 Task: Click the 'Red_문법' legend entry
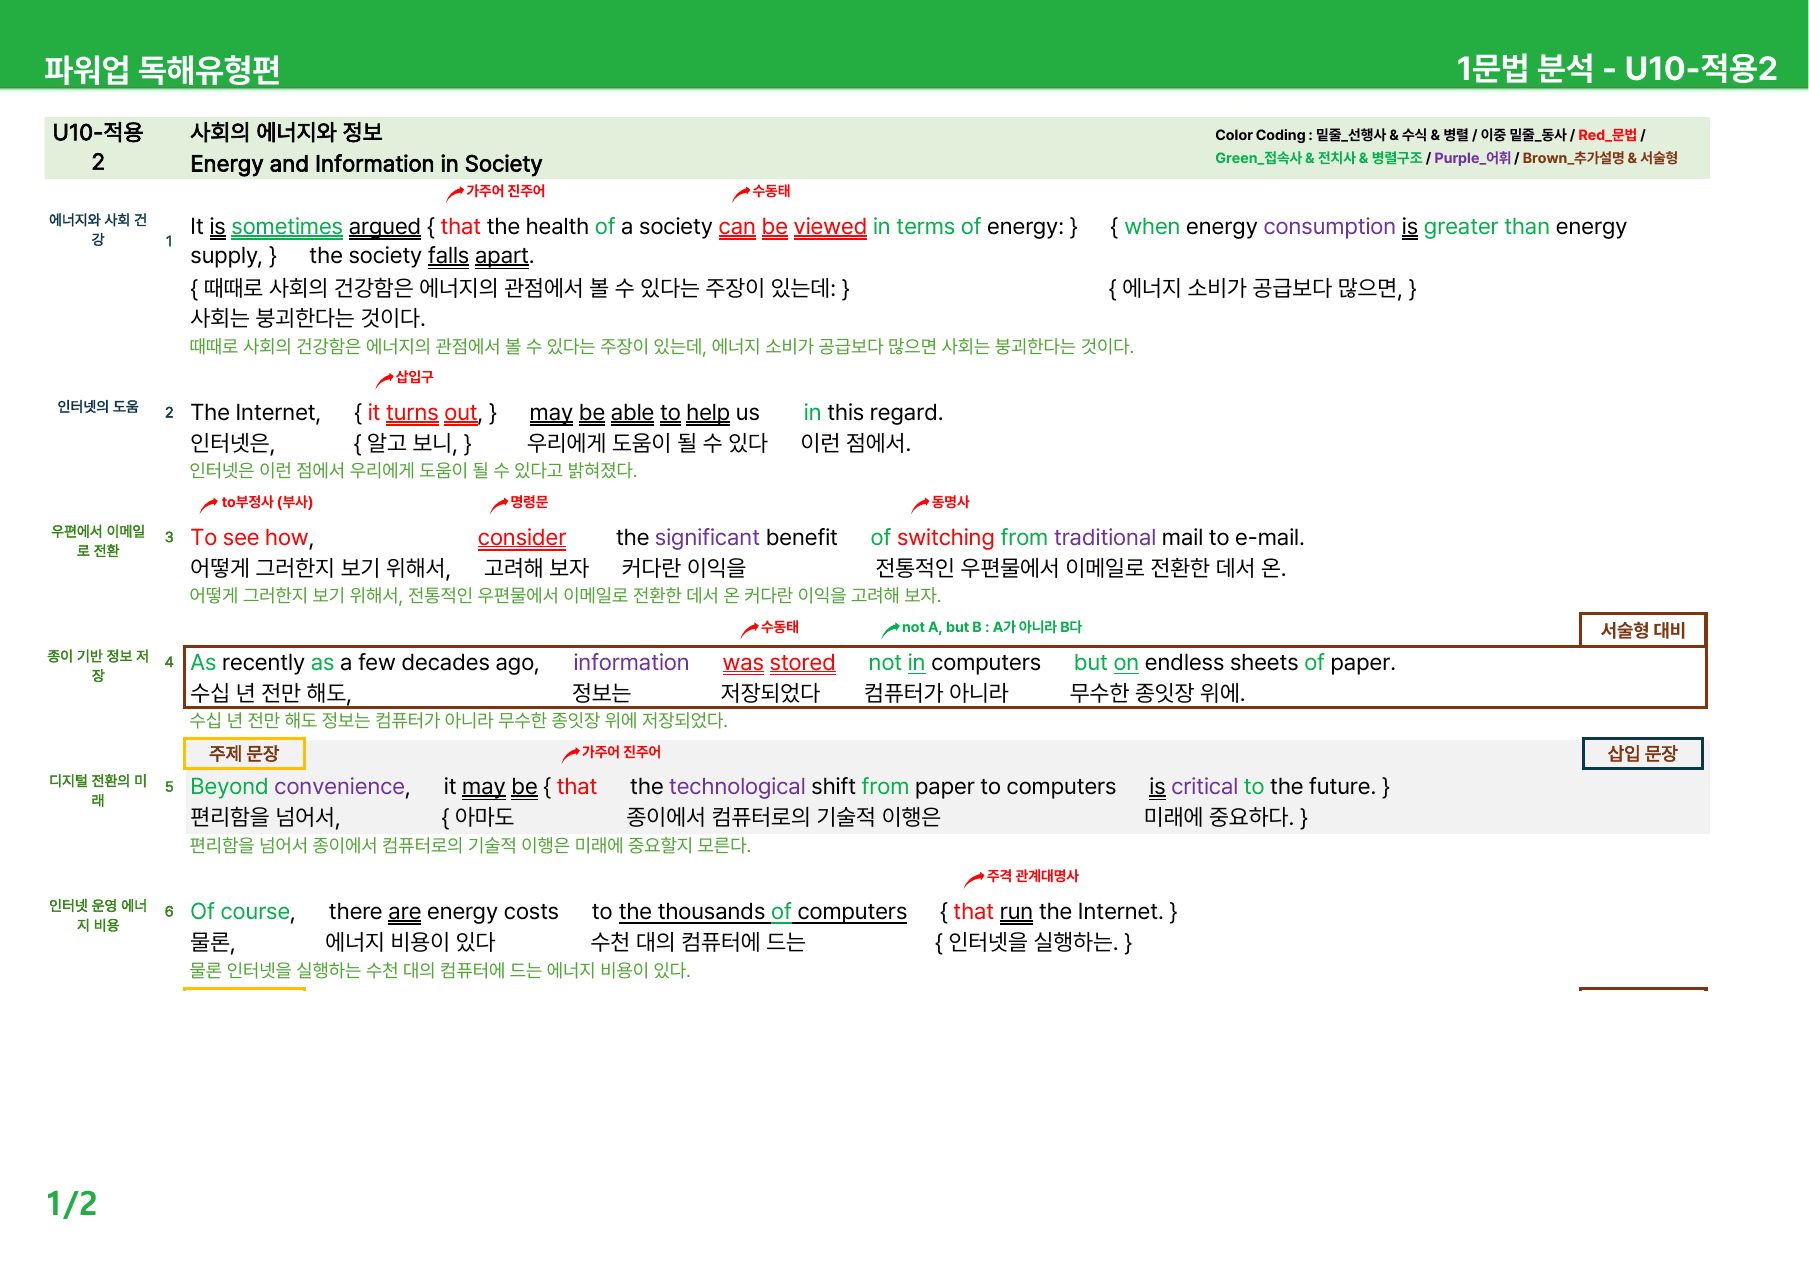pos(1607,135)
